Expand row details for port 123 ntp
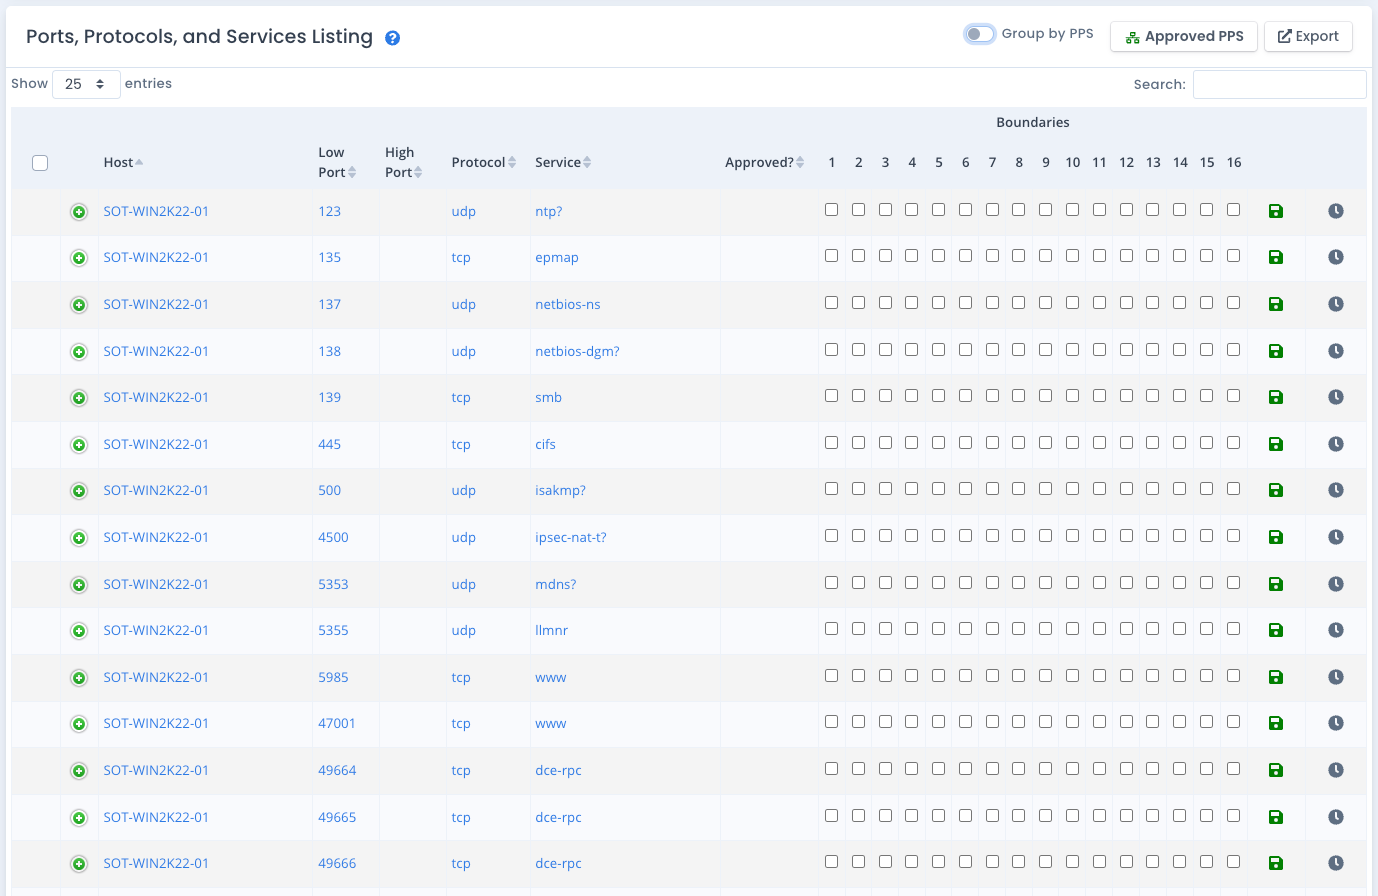The image size is (1378, 896). [79, 212]
